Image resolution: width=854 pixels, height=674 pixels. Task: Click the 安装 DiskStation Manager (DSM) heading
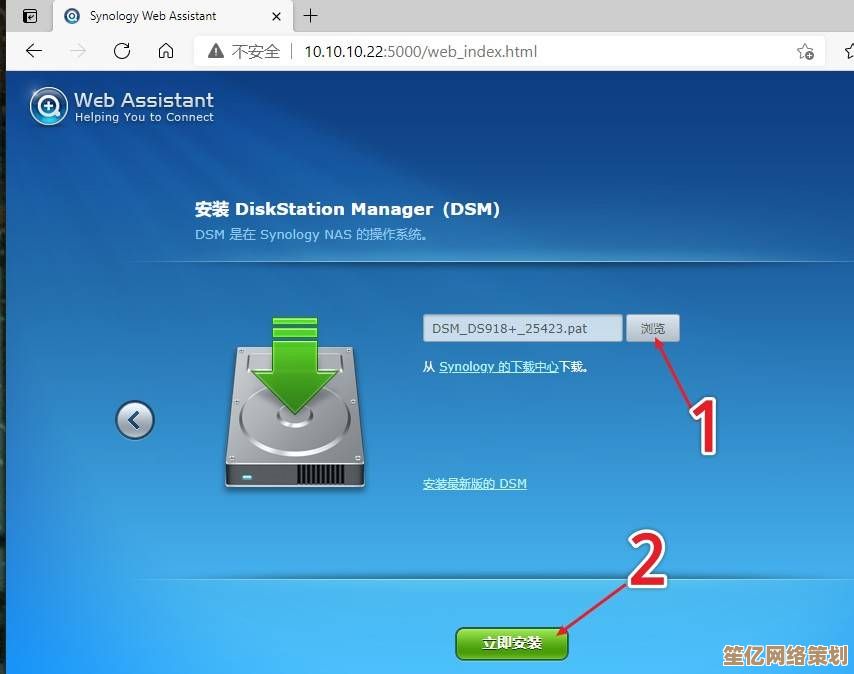coord(347,209)
